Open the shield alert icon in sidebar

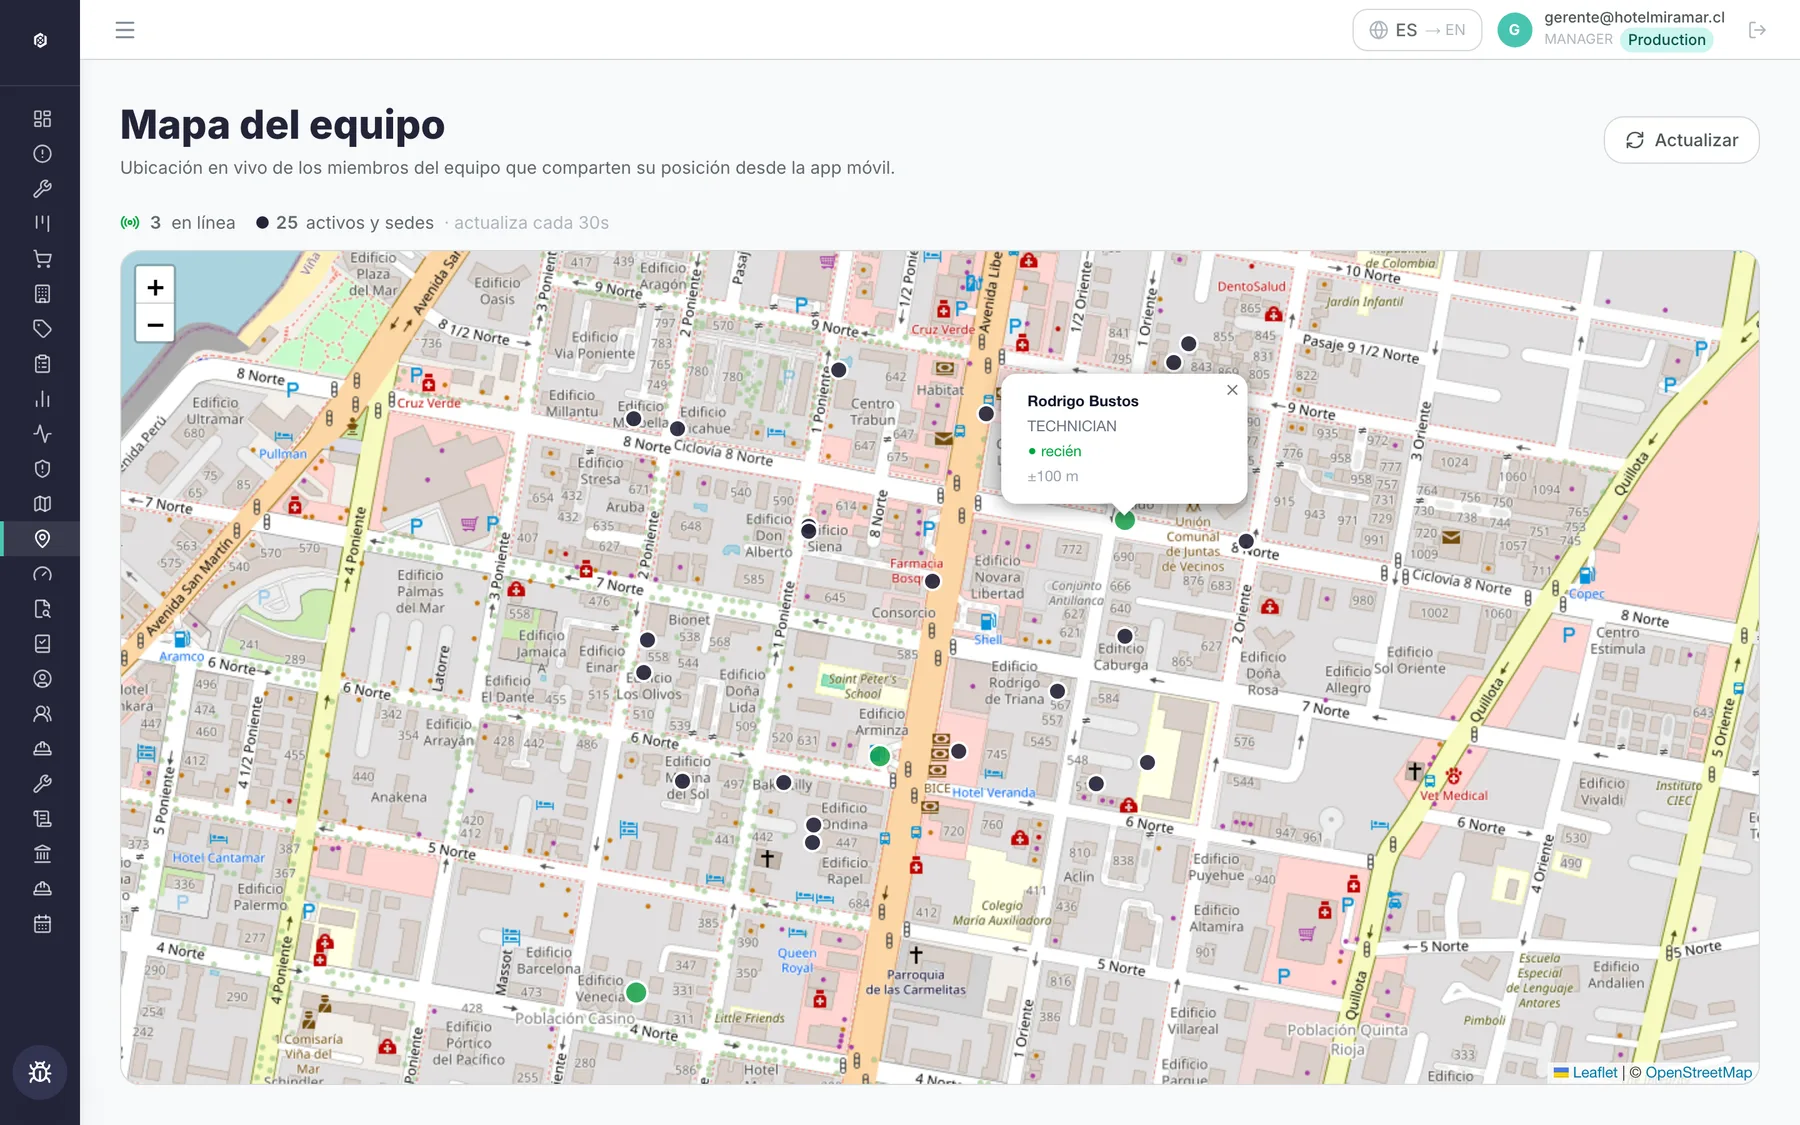click(x=42, y=469)
